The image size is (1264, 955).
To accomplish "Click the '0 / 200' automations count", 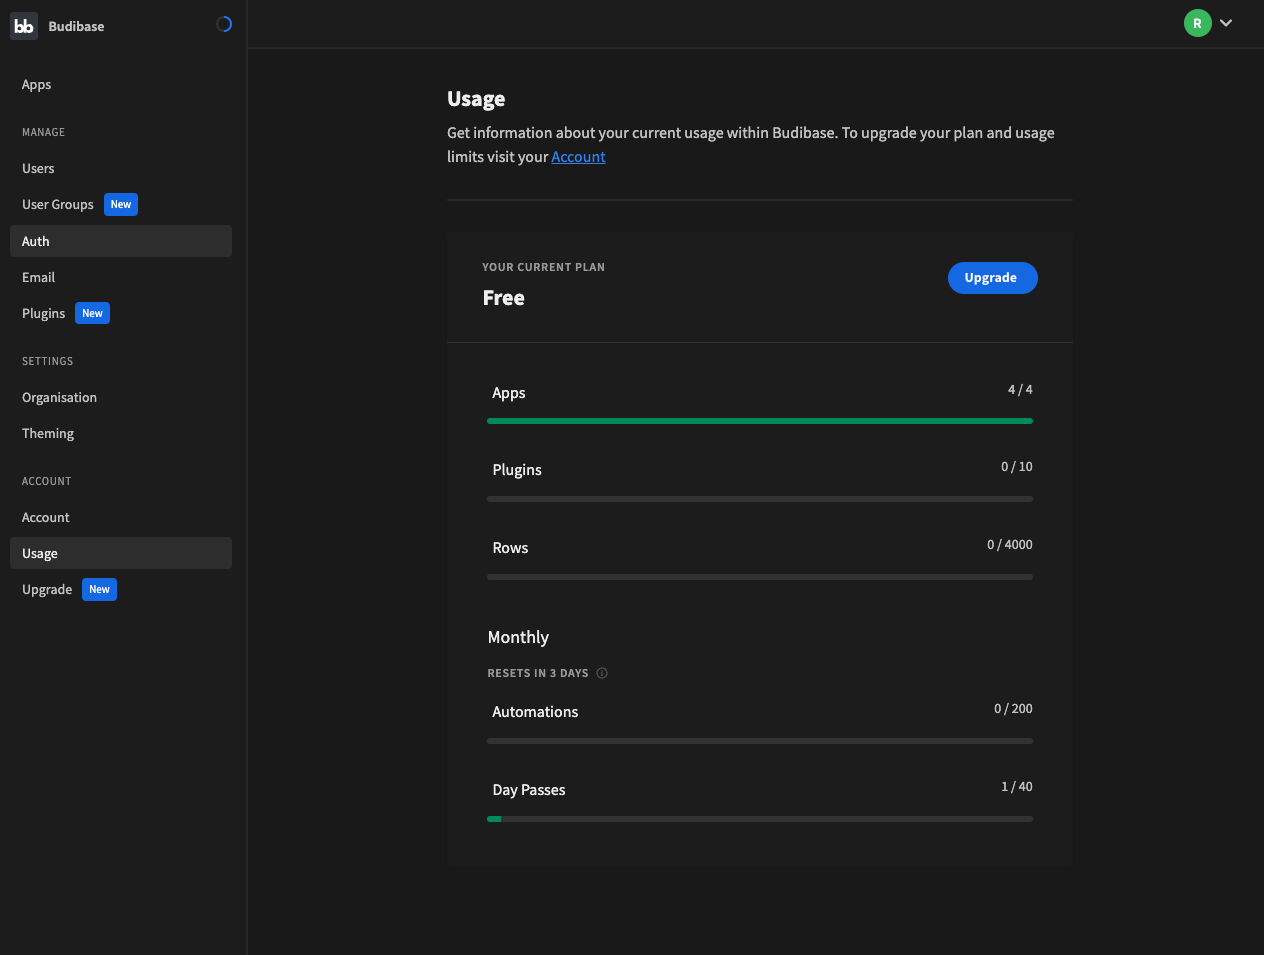I will pos(1013,709).
